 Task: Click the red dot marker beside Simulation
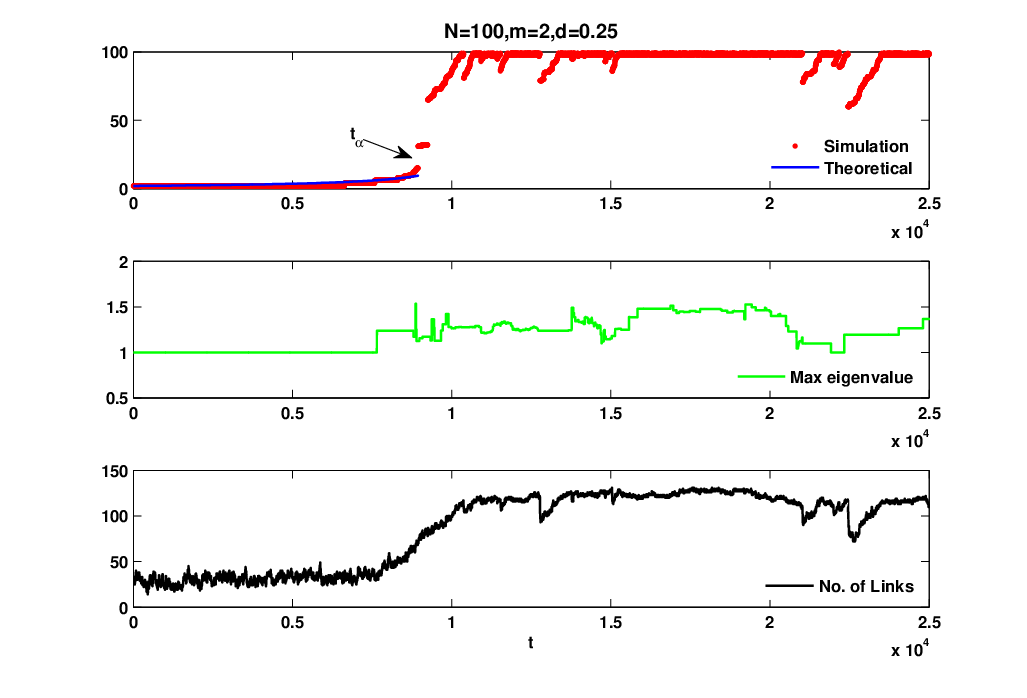click(795, 146)
